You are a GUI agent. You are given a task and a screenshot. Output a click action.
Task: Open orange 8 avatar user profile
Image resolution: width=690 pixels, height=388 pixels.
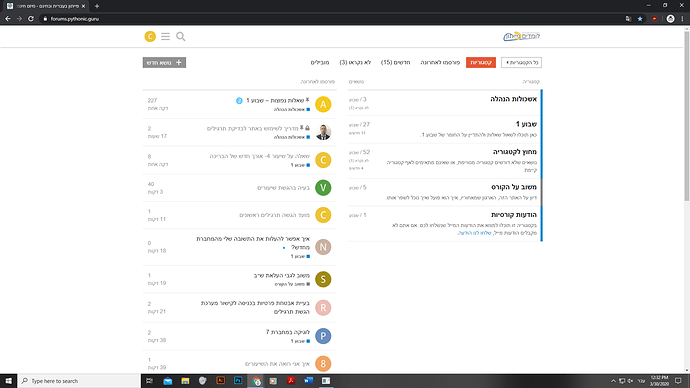(323, 364)
